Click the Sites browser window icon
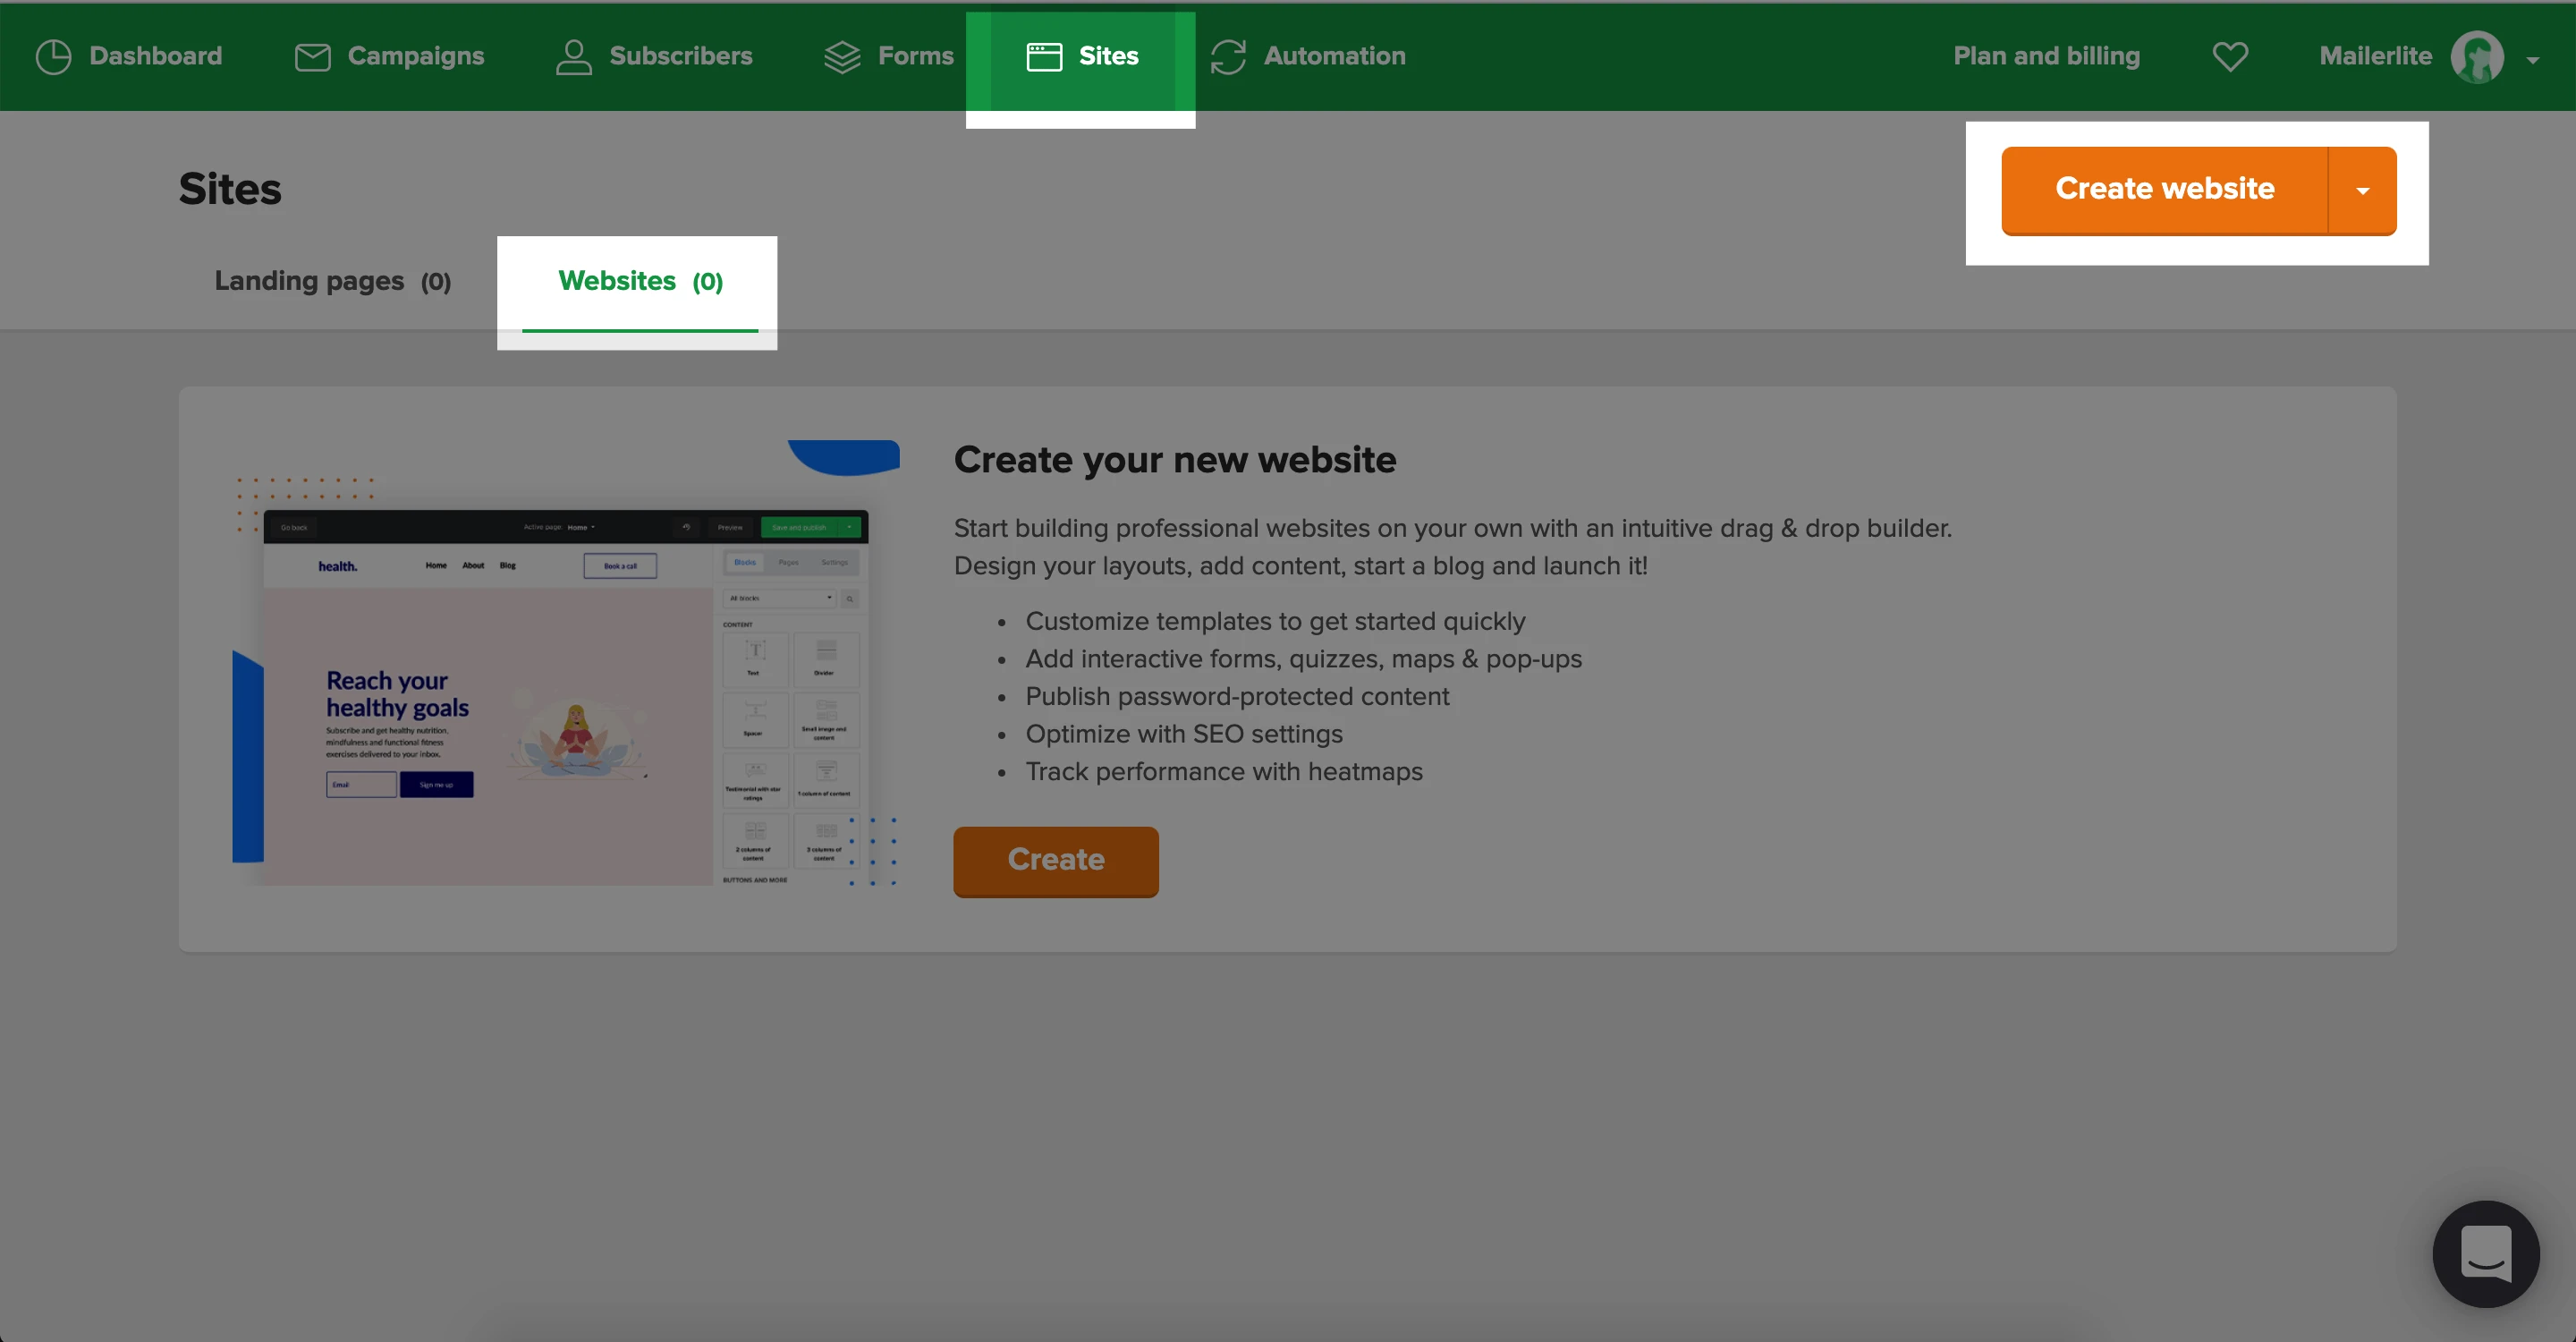Viewport: 2576px width, 1342px height. coord(1044,57)
